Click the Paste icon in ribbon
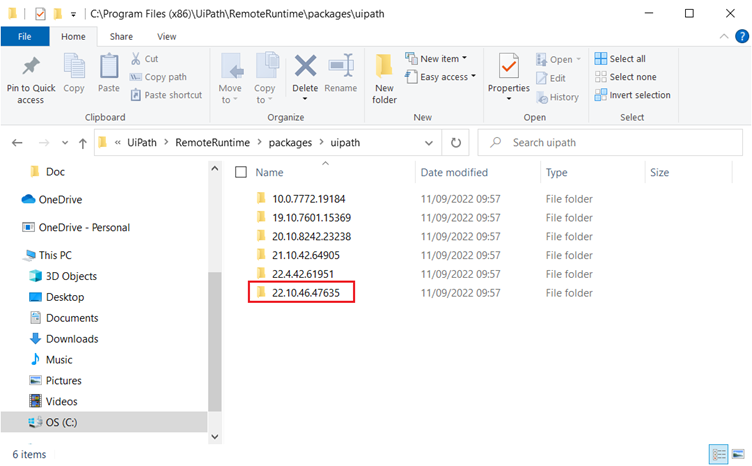 (x=109, y=68)
